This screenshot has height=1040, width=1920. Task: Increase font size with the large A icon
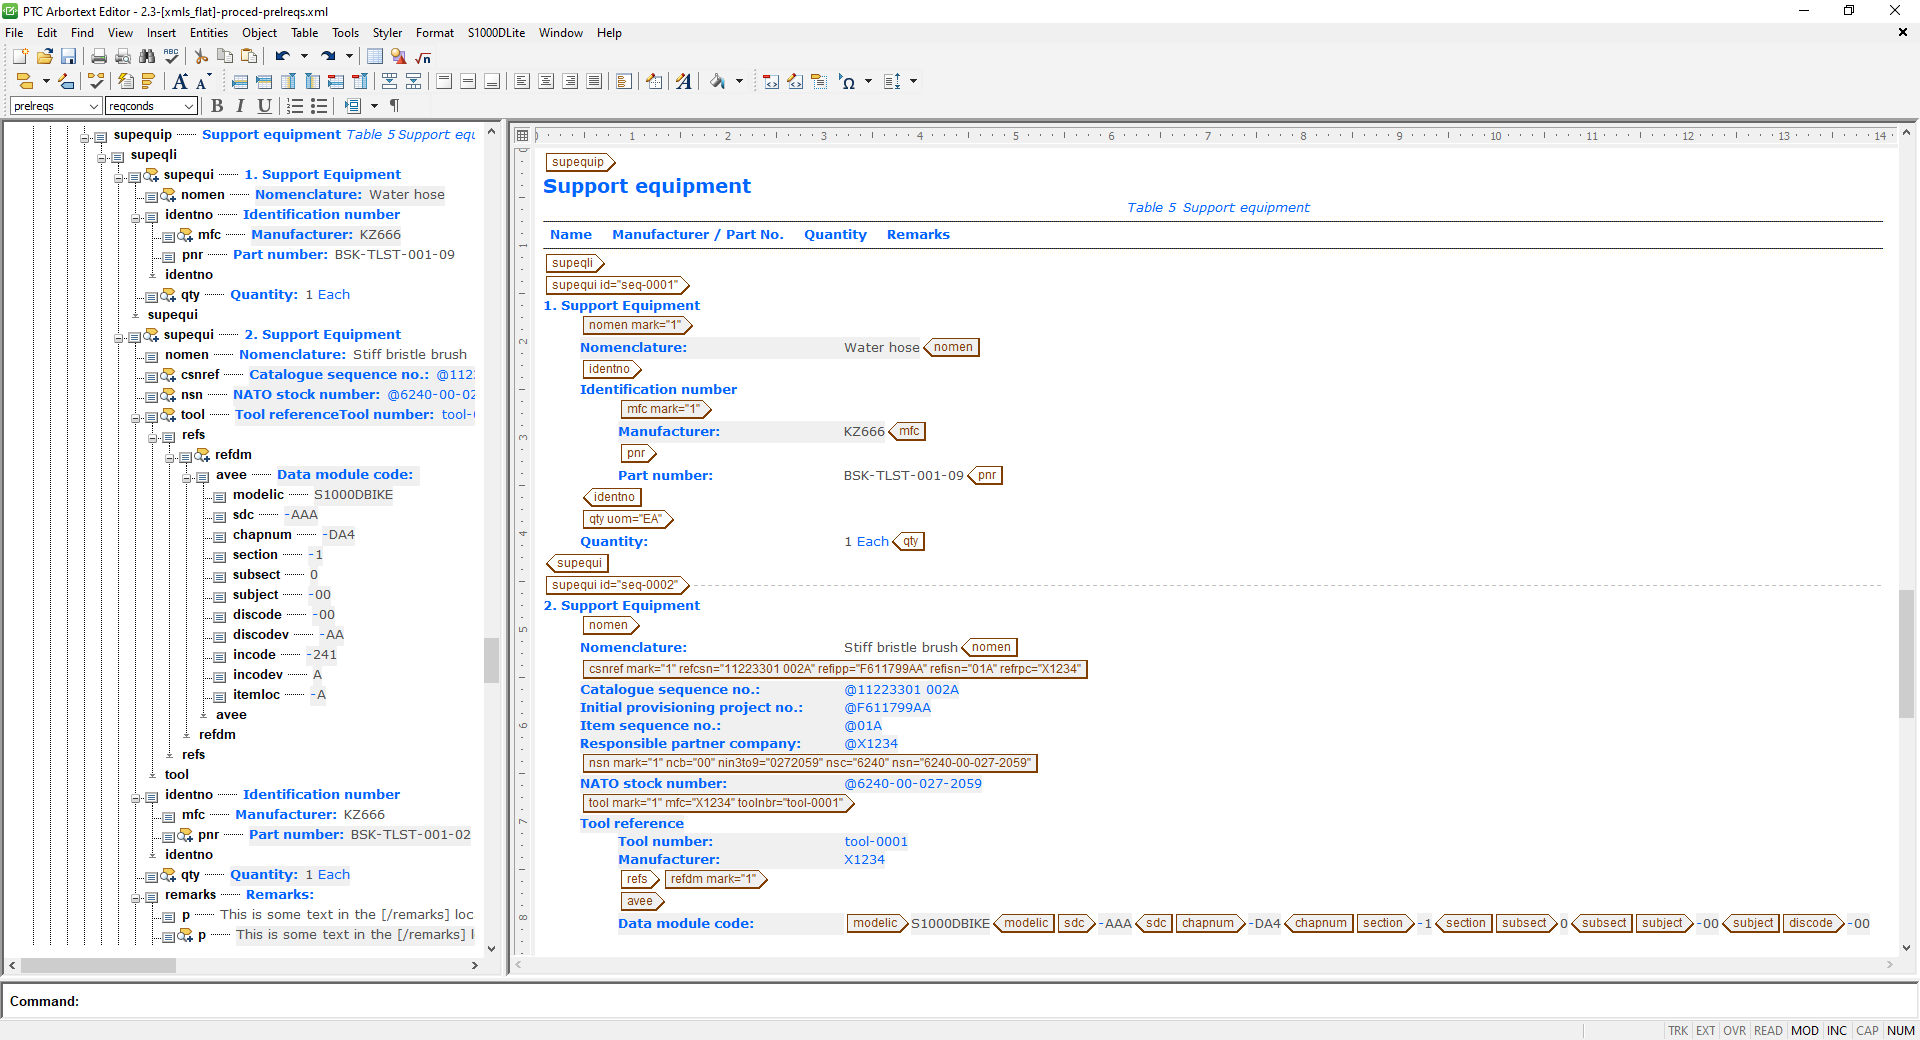[180, 82]
